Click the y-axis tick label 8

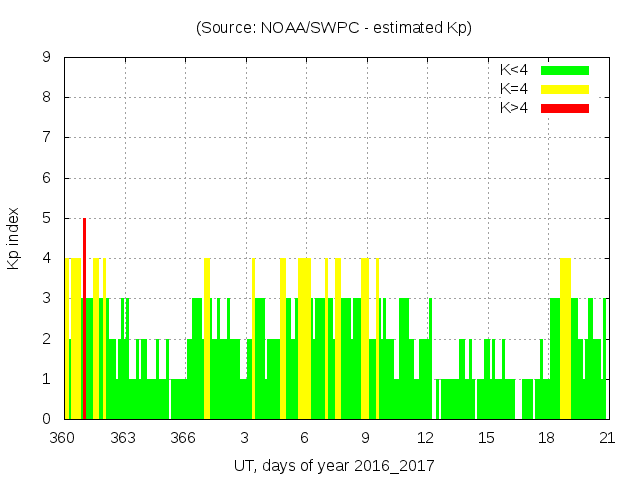pyautogui.click(x=46, y=98)
